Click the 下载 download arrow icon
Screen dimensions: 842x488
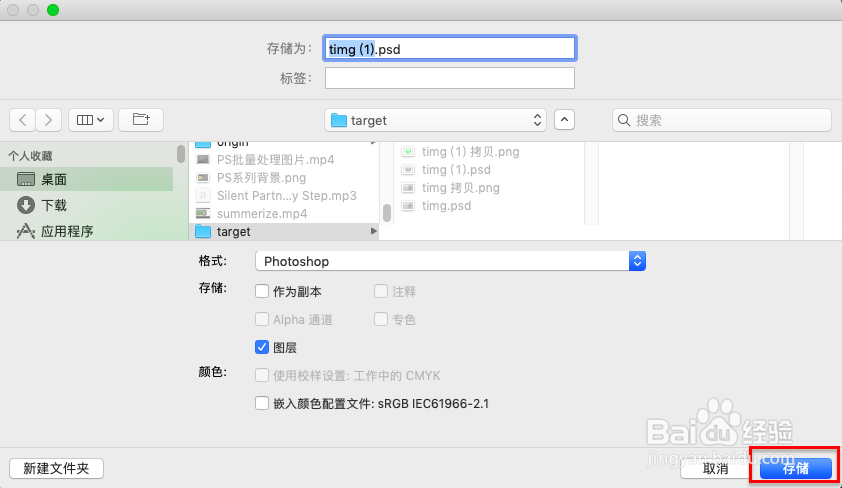pyautogui.click(x=26, y=205)
